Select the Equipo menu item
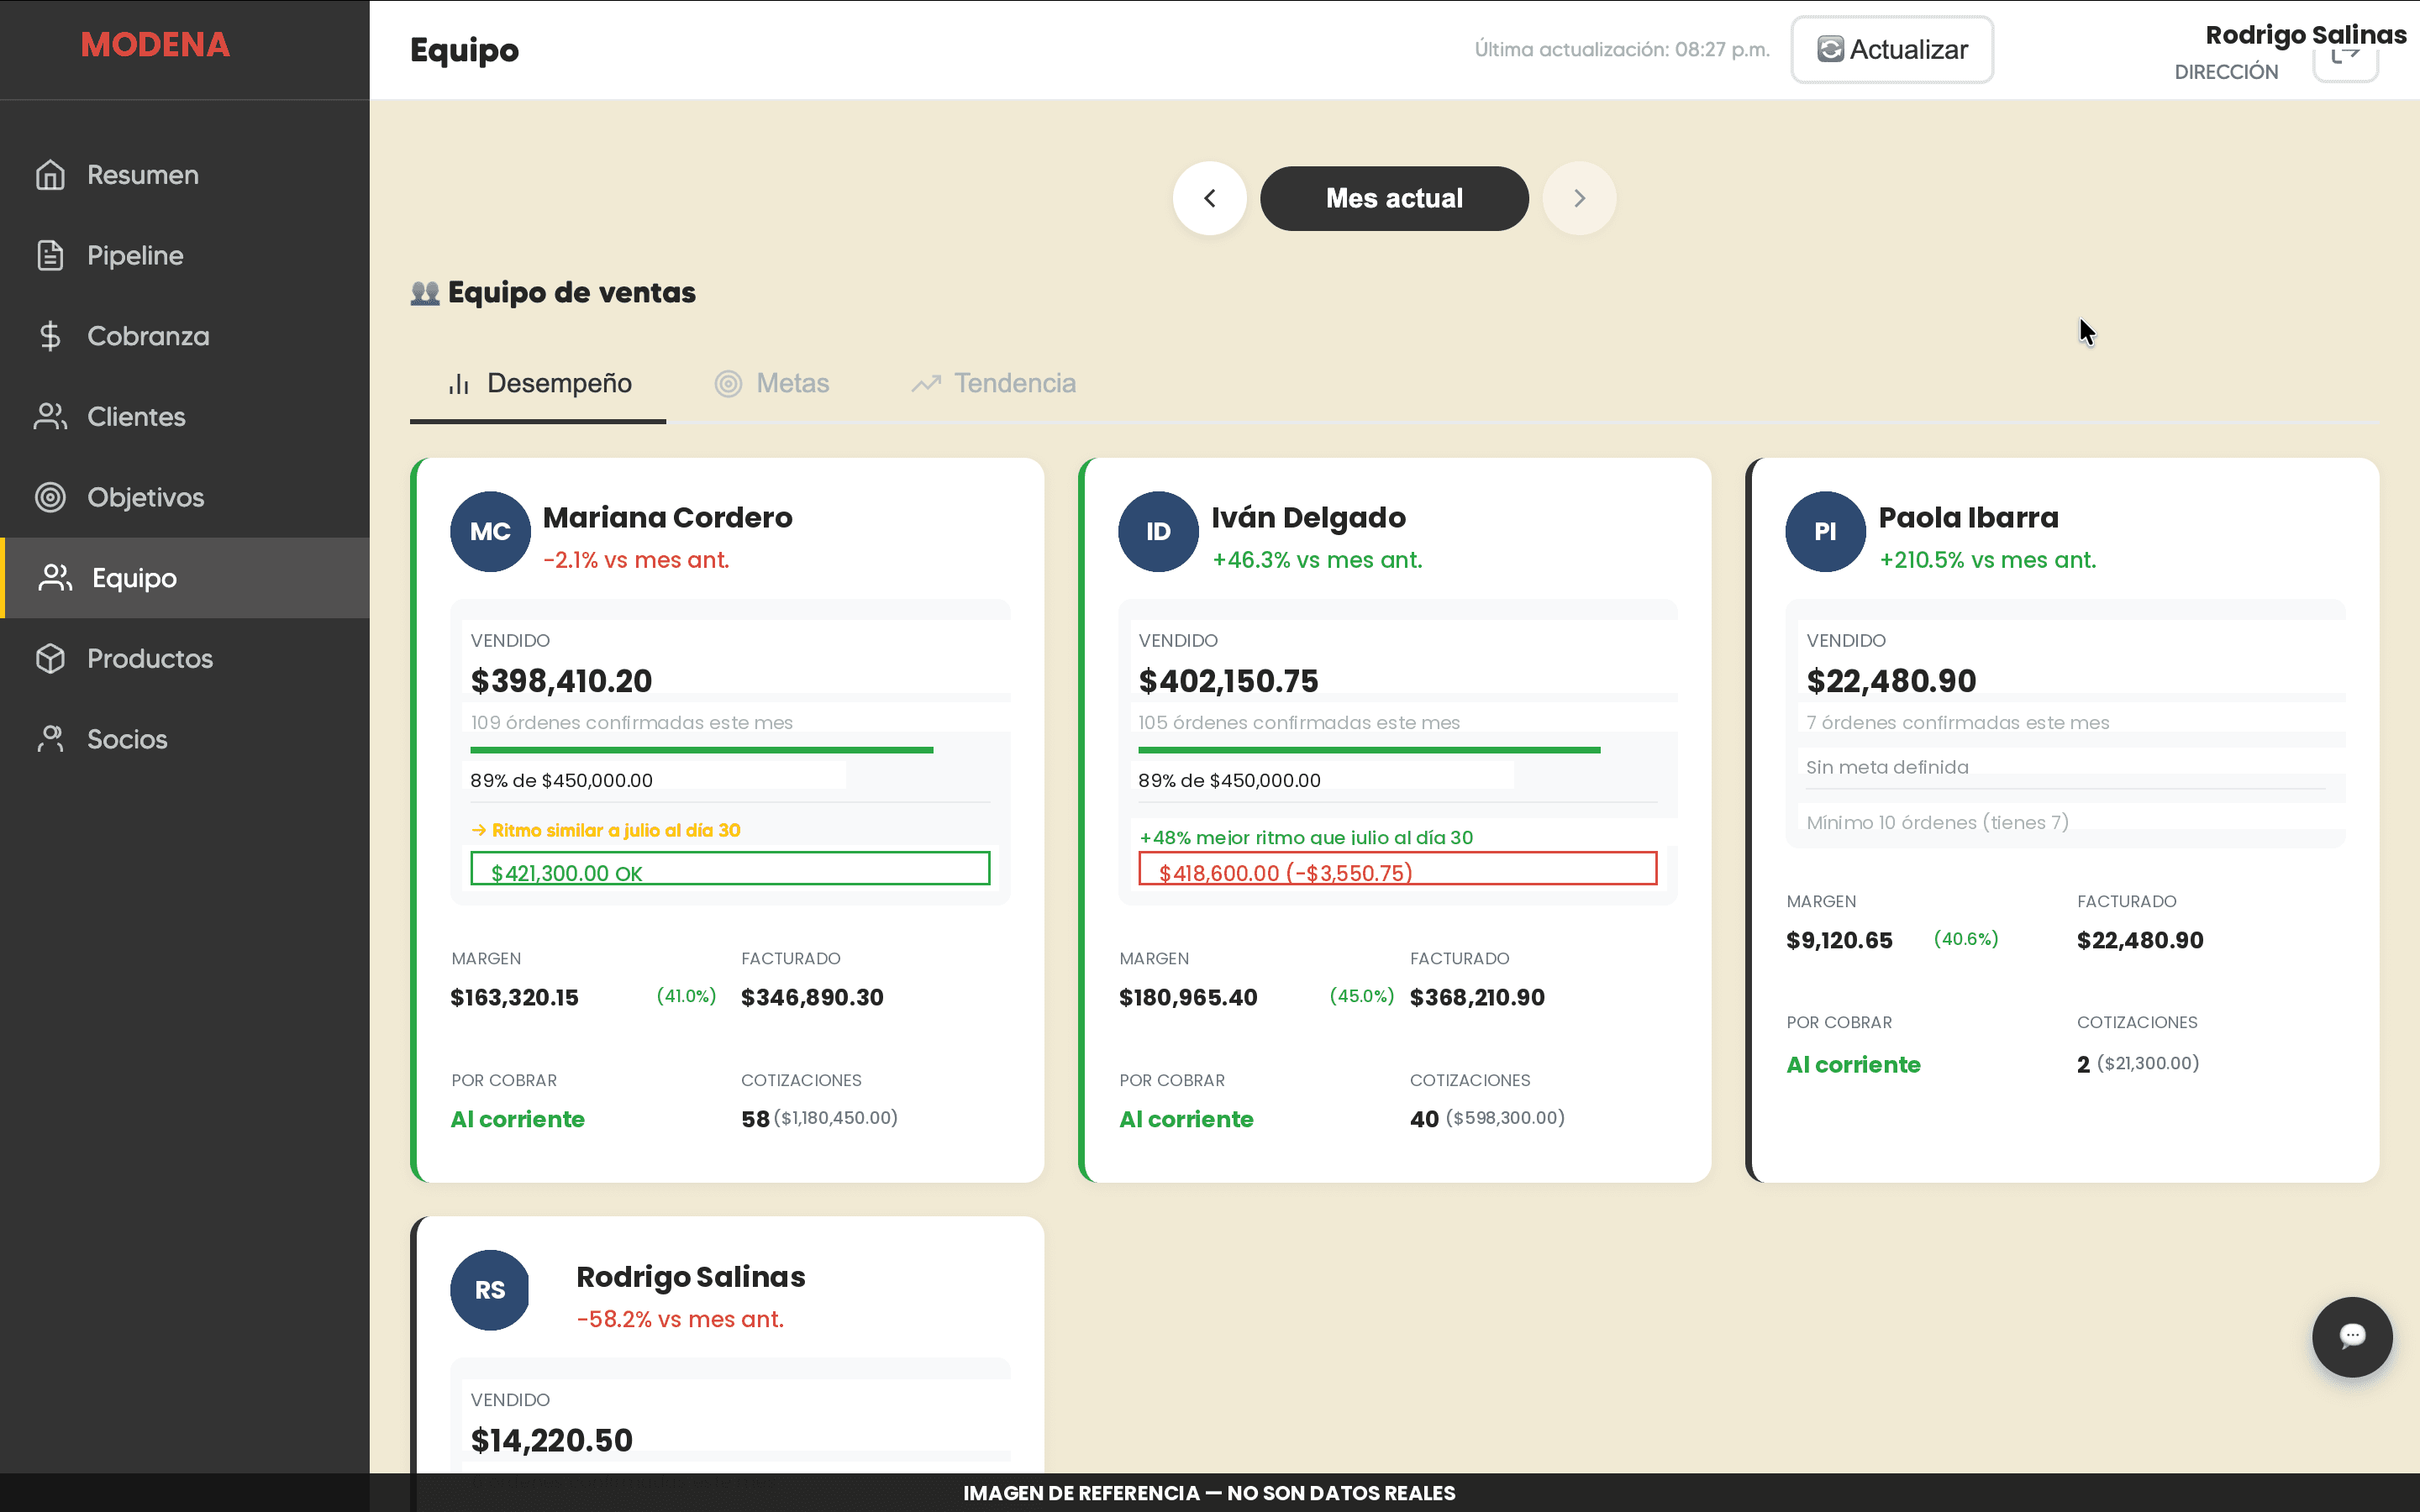Viewport: 2420px width, 1512px height. (185, 578)
